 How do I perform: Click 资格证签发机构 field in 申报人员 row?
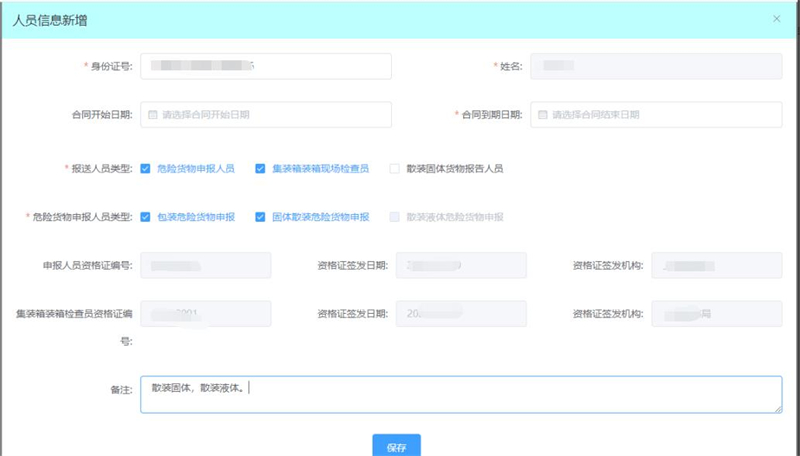(x=716, y=265)
